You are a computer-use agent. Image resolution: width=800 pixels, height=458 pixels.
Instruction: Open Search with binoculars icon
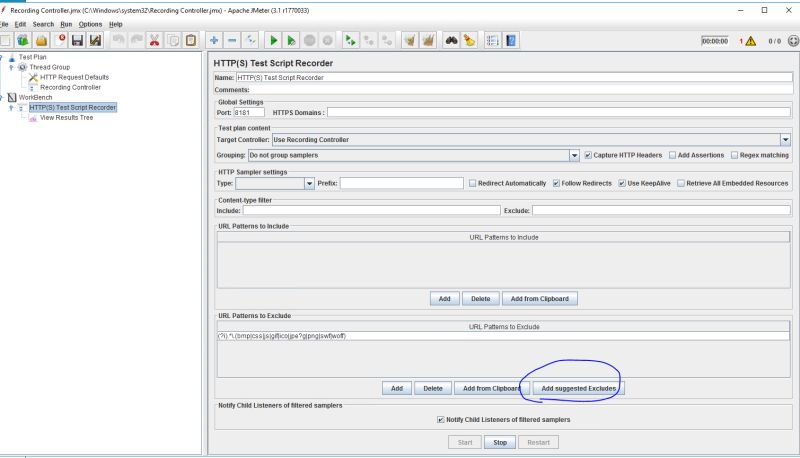pyautogui.click(x=451, y=40)
